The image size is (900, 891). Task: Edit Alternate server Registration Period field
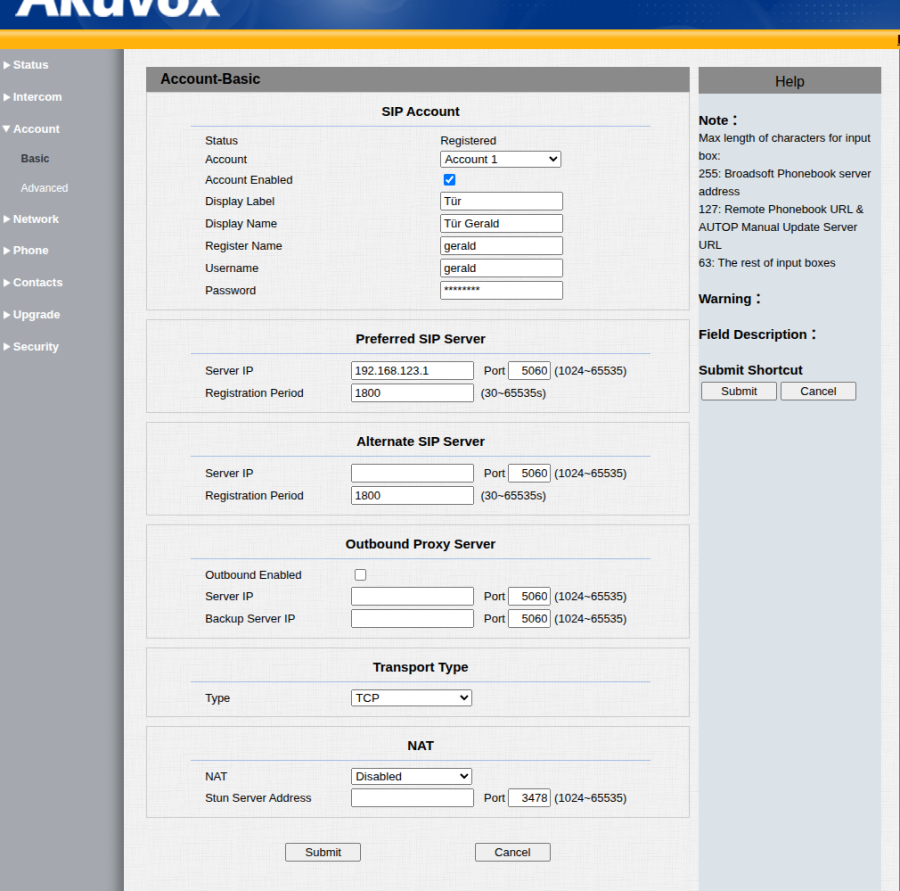pos(412,495)
